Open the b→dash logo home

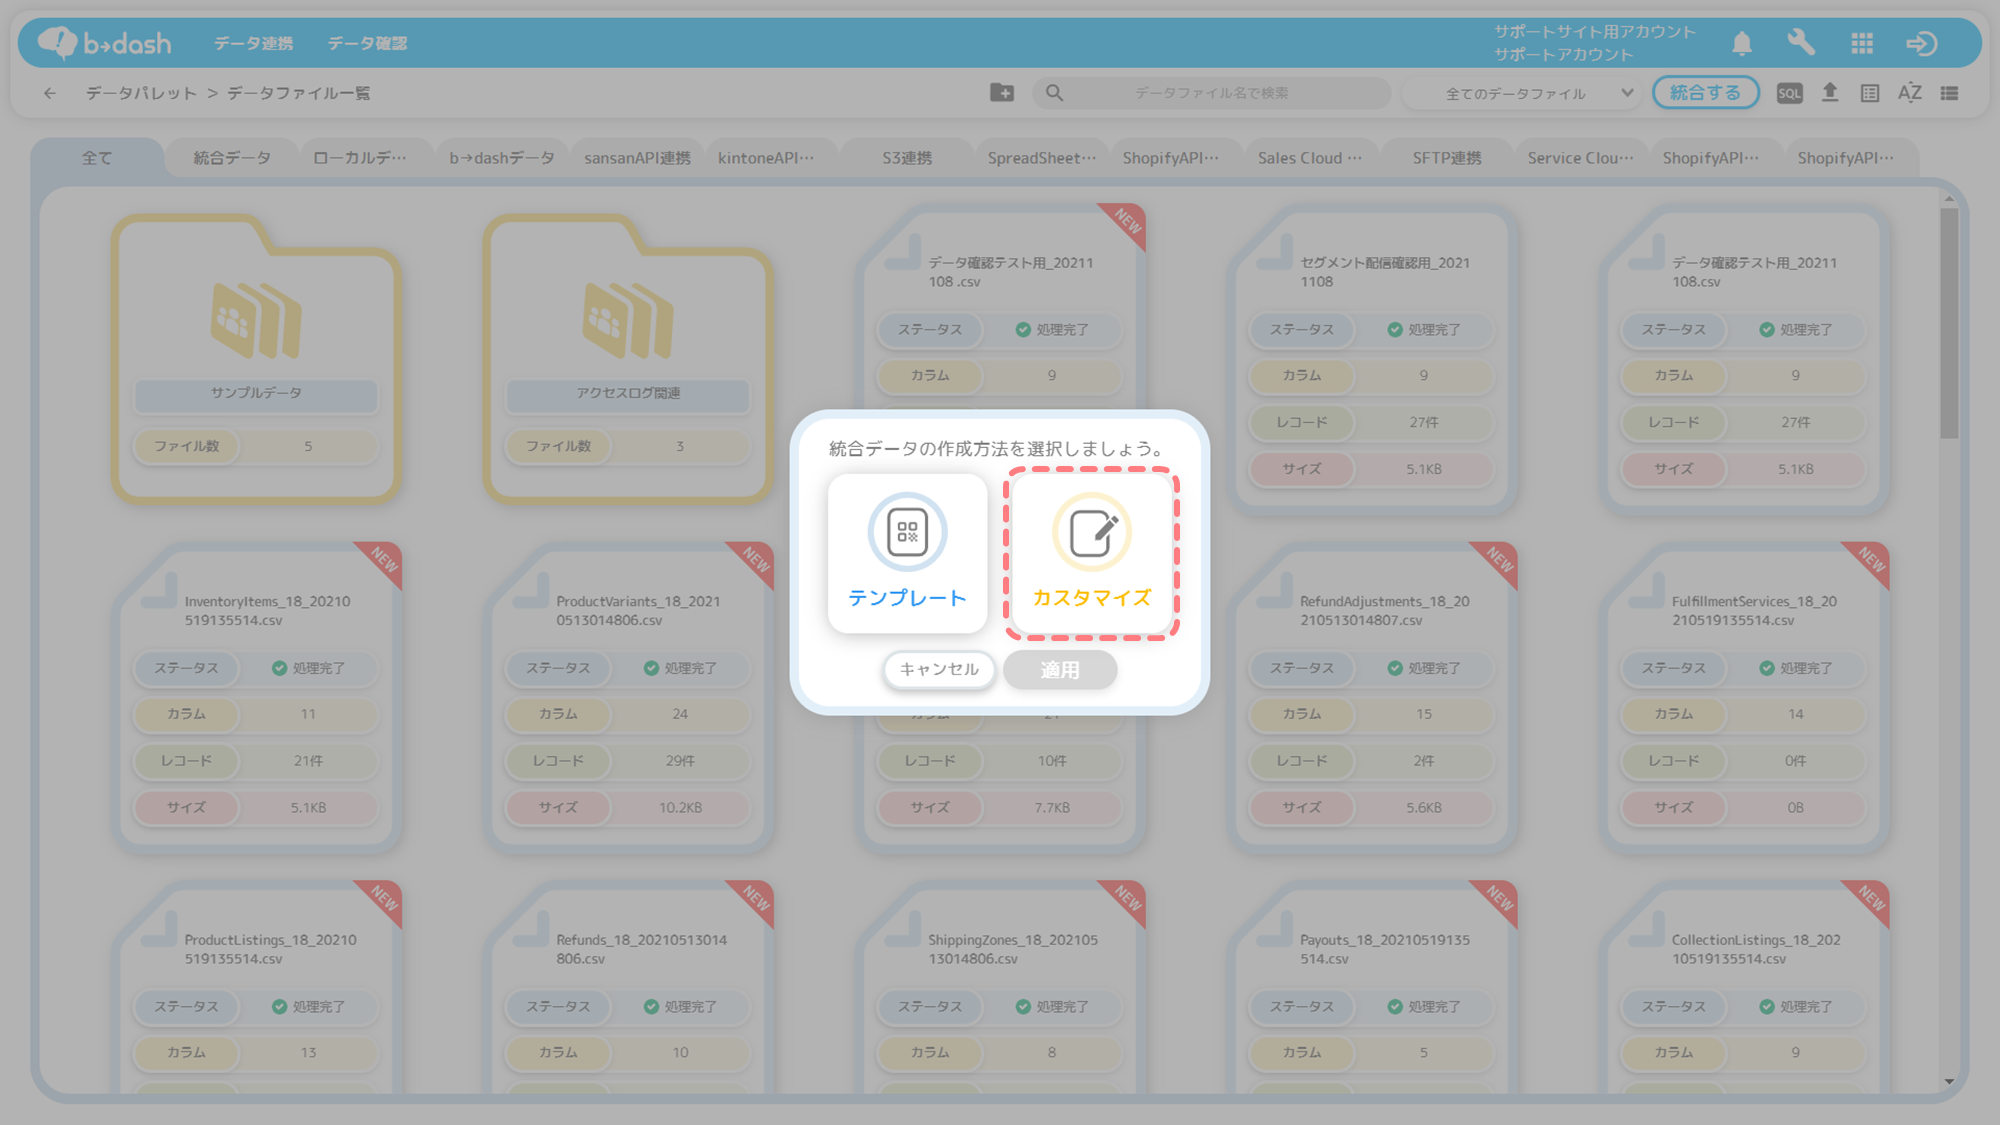(104, 43)
